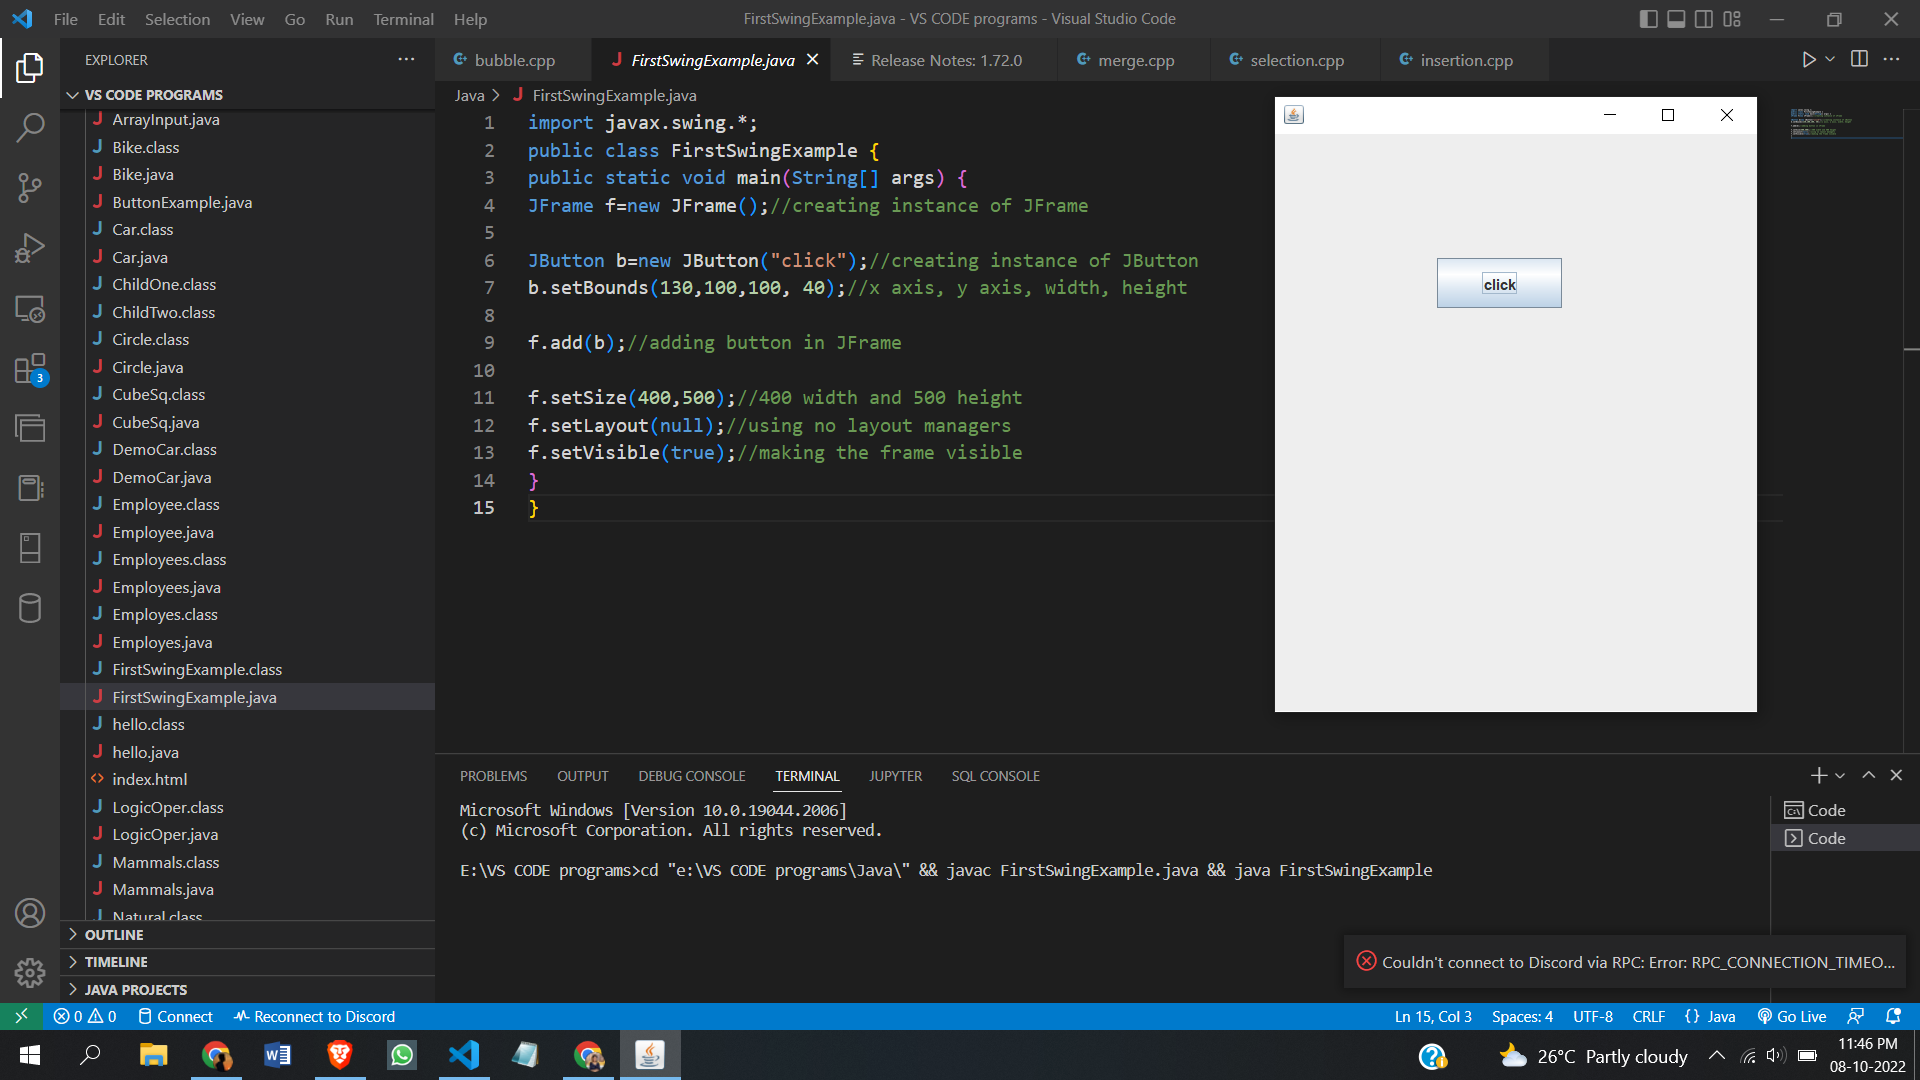1920x1080 pixels.
Task: Toggle the Secondary Side Bar layout button
Action: coord(1704,19)
